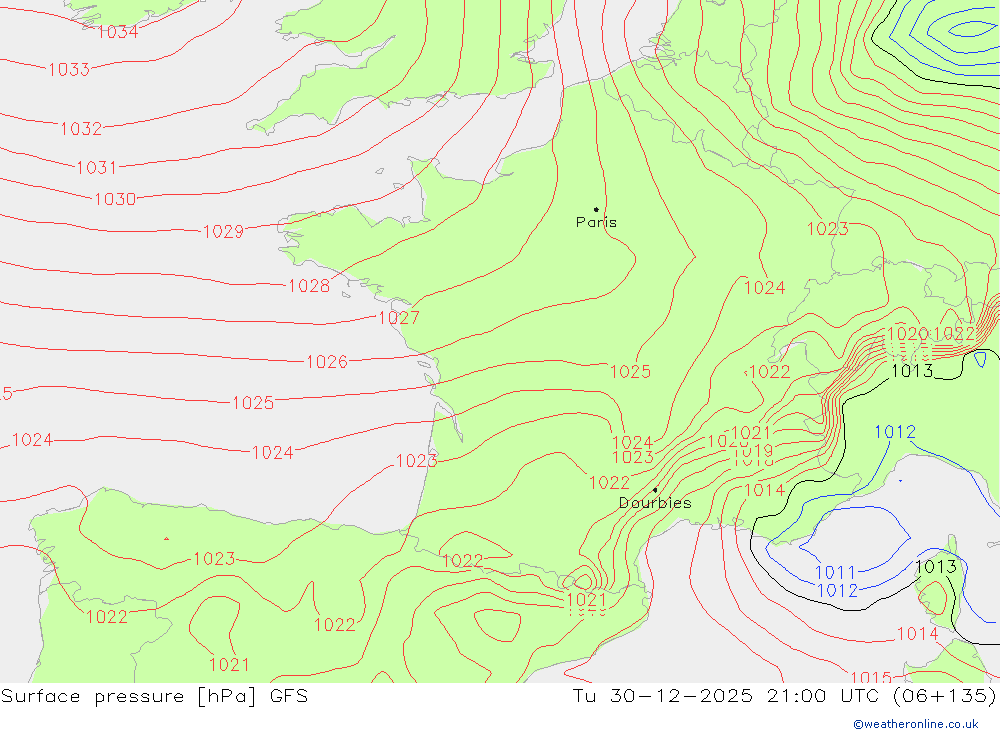The width and height of the screenshot is (1000, 733).
Task: Click the 1026 pressure contour label
Action: 327,362
